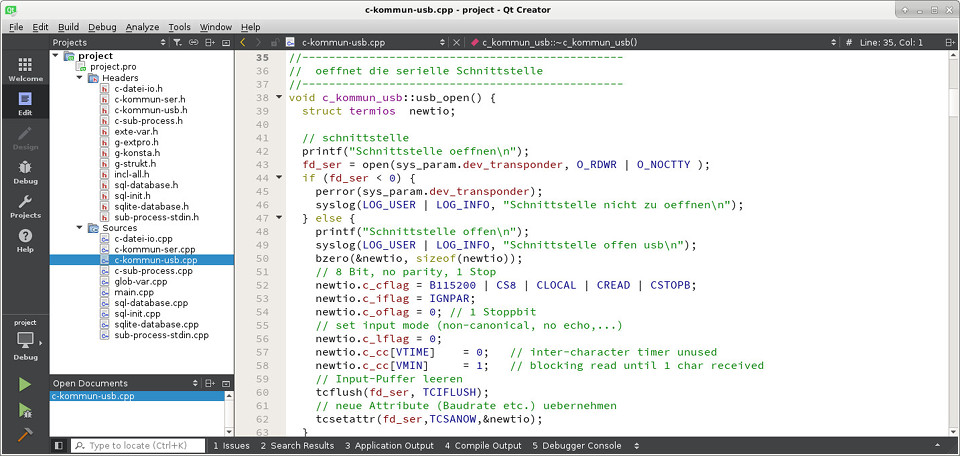Click the green Run button
The height and width of the screenshot is (456, 960).
click(25, 384)
